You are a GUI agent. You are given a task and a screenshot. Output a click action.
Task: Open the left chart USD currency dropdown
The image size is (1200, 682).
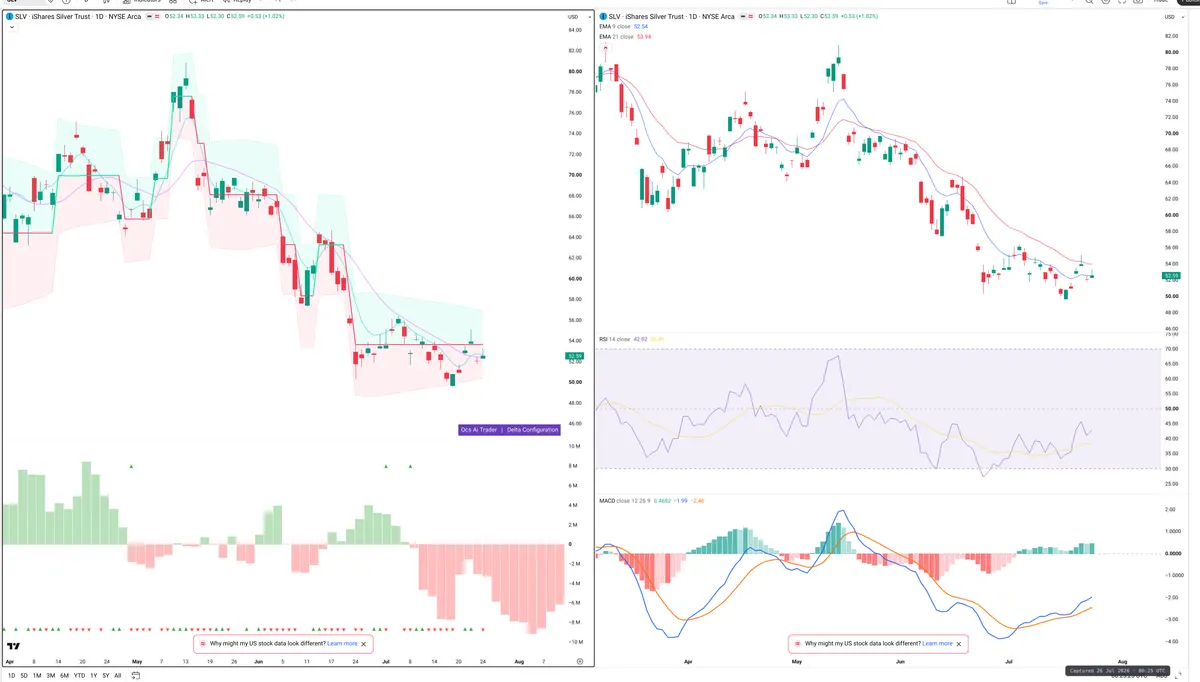click(578, 16)
